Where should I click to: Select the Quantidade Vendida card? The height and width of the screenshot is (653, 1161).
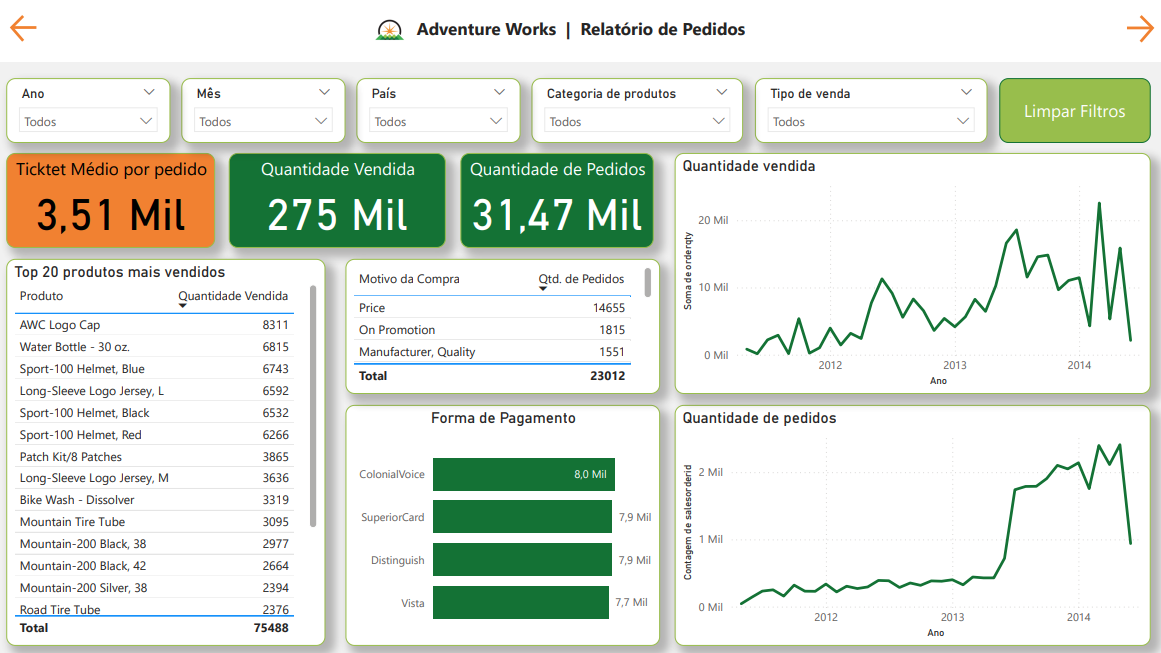[x=338, y=201]
